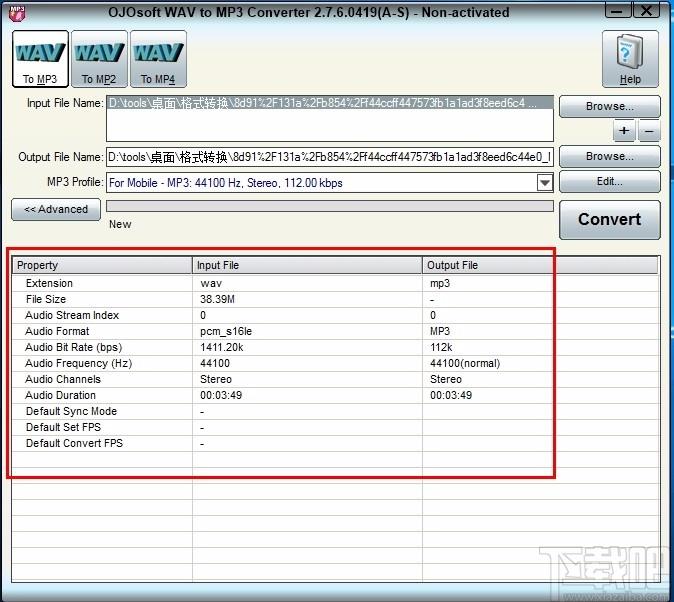Image resolution: width=674 pixels, height=602 pixels.
Task: Click the Output File column header
Action: (540, 265)
